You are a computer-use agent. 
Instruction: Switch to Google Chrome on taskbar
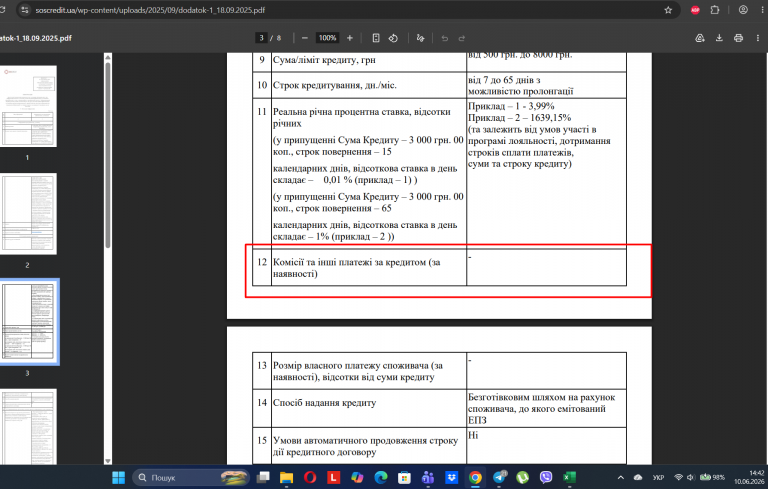pos(475,477)
